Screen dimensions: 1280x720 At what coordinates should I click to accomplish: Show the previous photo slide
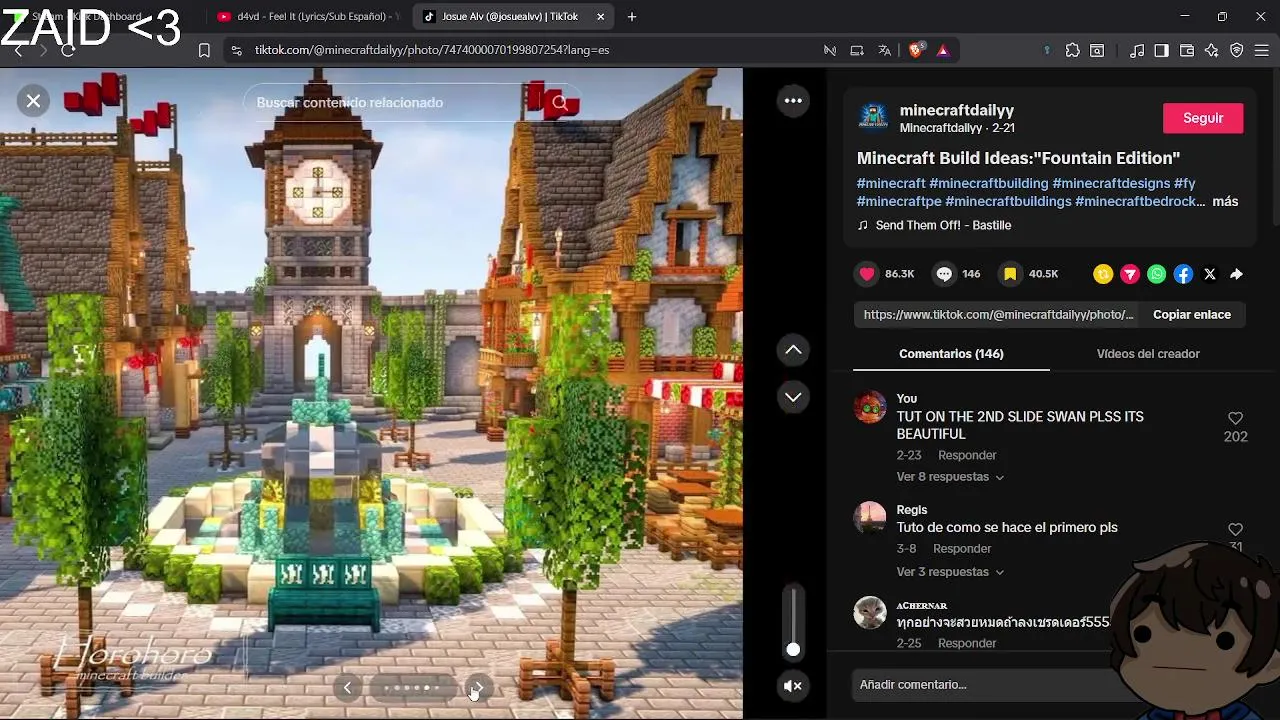tap(347, 688)
